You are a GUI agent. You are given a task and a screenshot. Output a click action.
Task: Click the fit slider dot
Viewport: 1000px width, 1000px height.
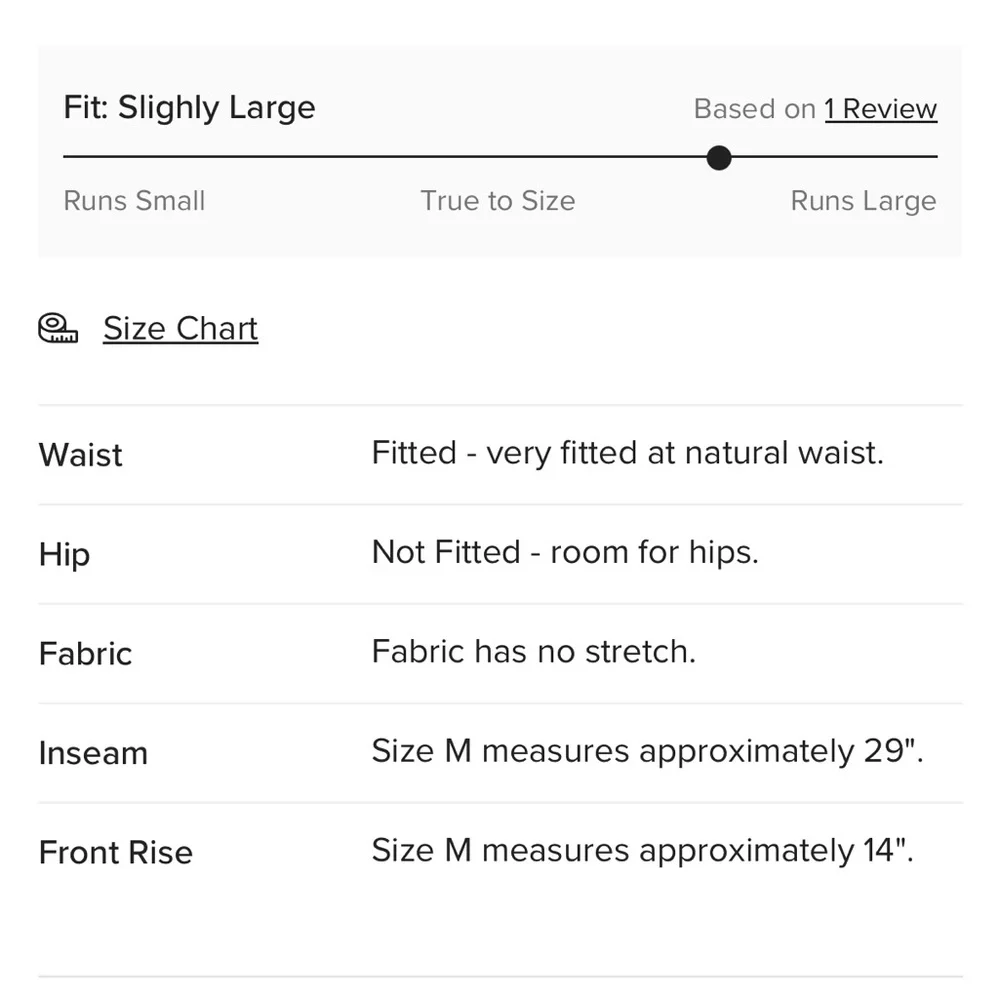click(x=718, y=157)
